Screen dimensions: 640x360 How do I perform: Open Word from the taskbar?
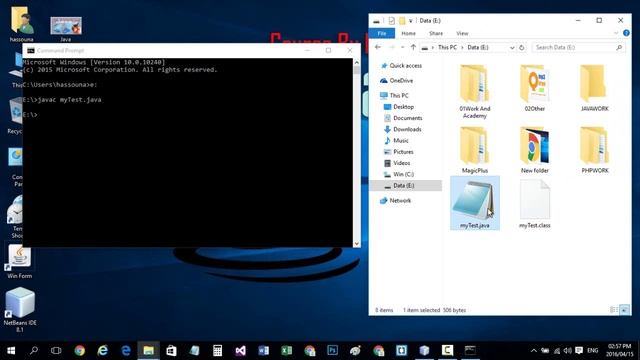[x=263, y=350]
